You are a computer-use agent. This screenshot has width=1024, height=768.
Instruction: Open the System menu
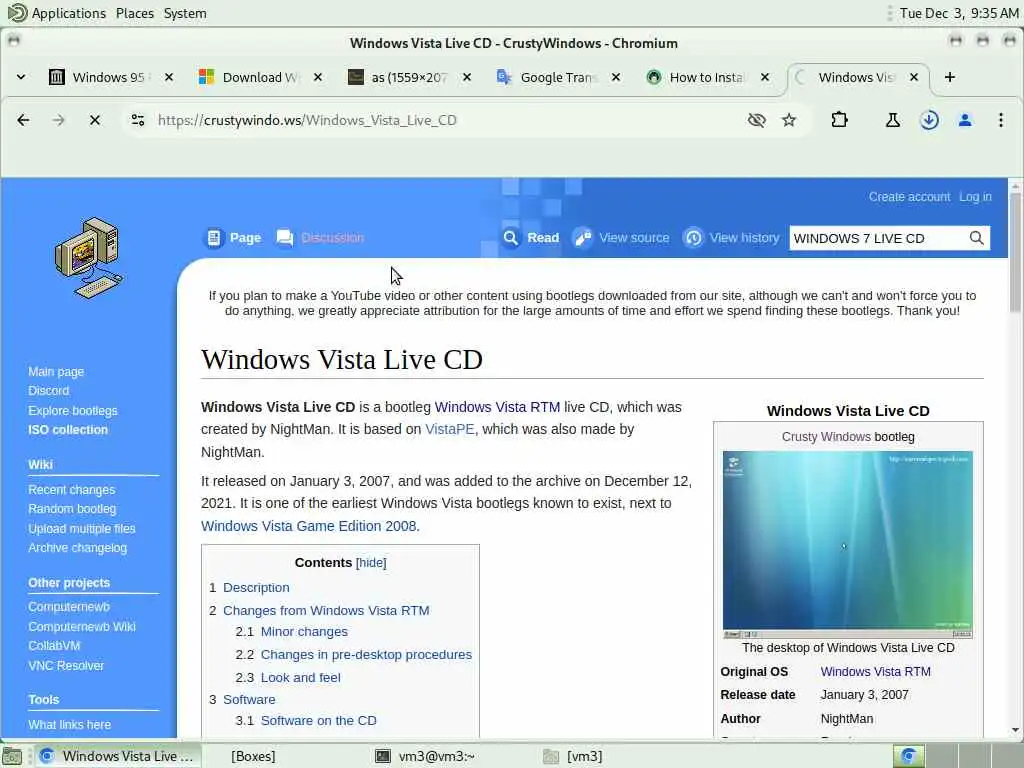click(x=185, y=13)
